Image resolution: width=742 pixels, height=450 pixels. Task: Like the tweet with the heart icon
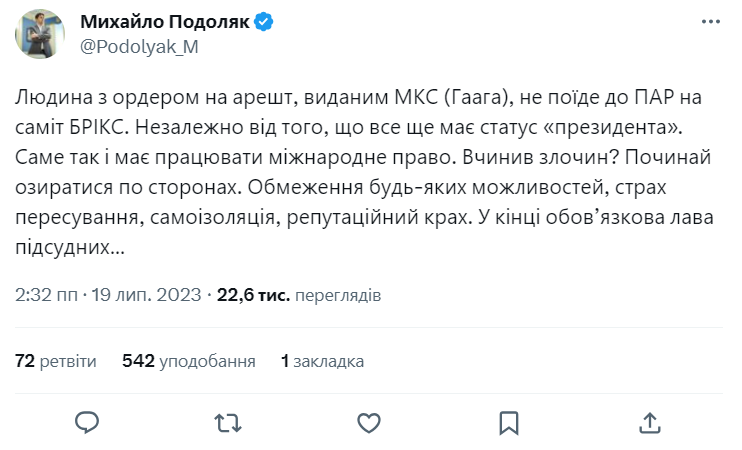369,422
